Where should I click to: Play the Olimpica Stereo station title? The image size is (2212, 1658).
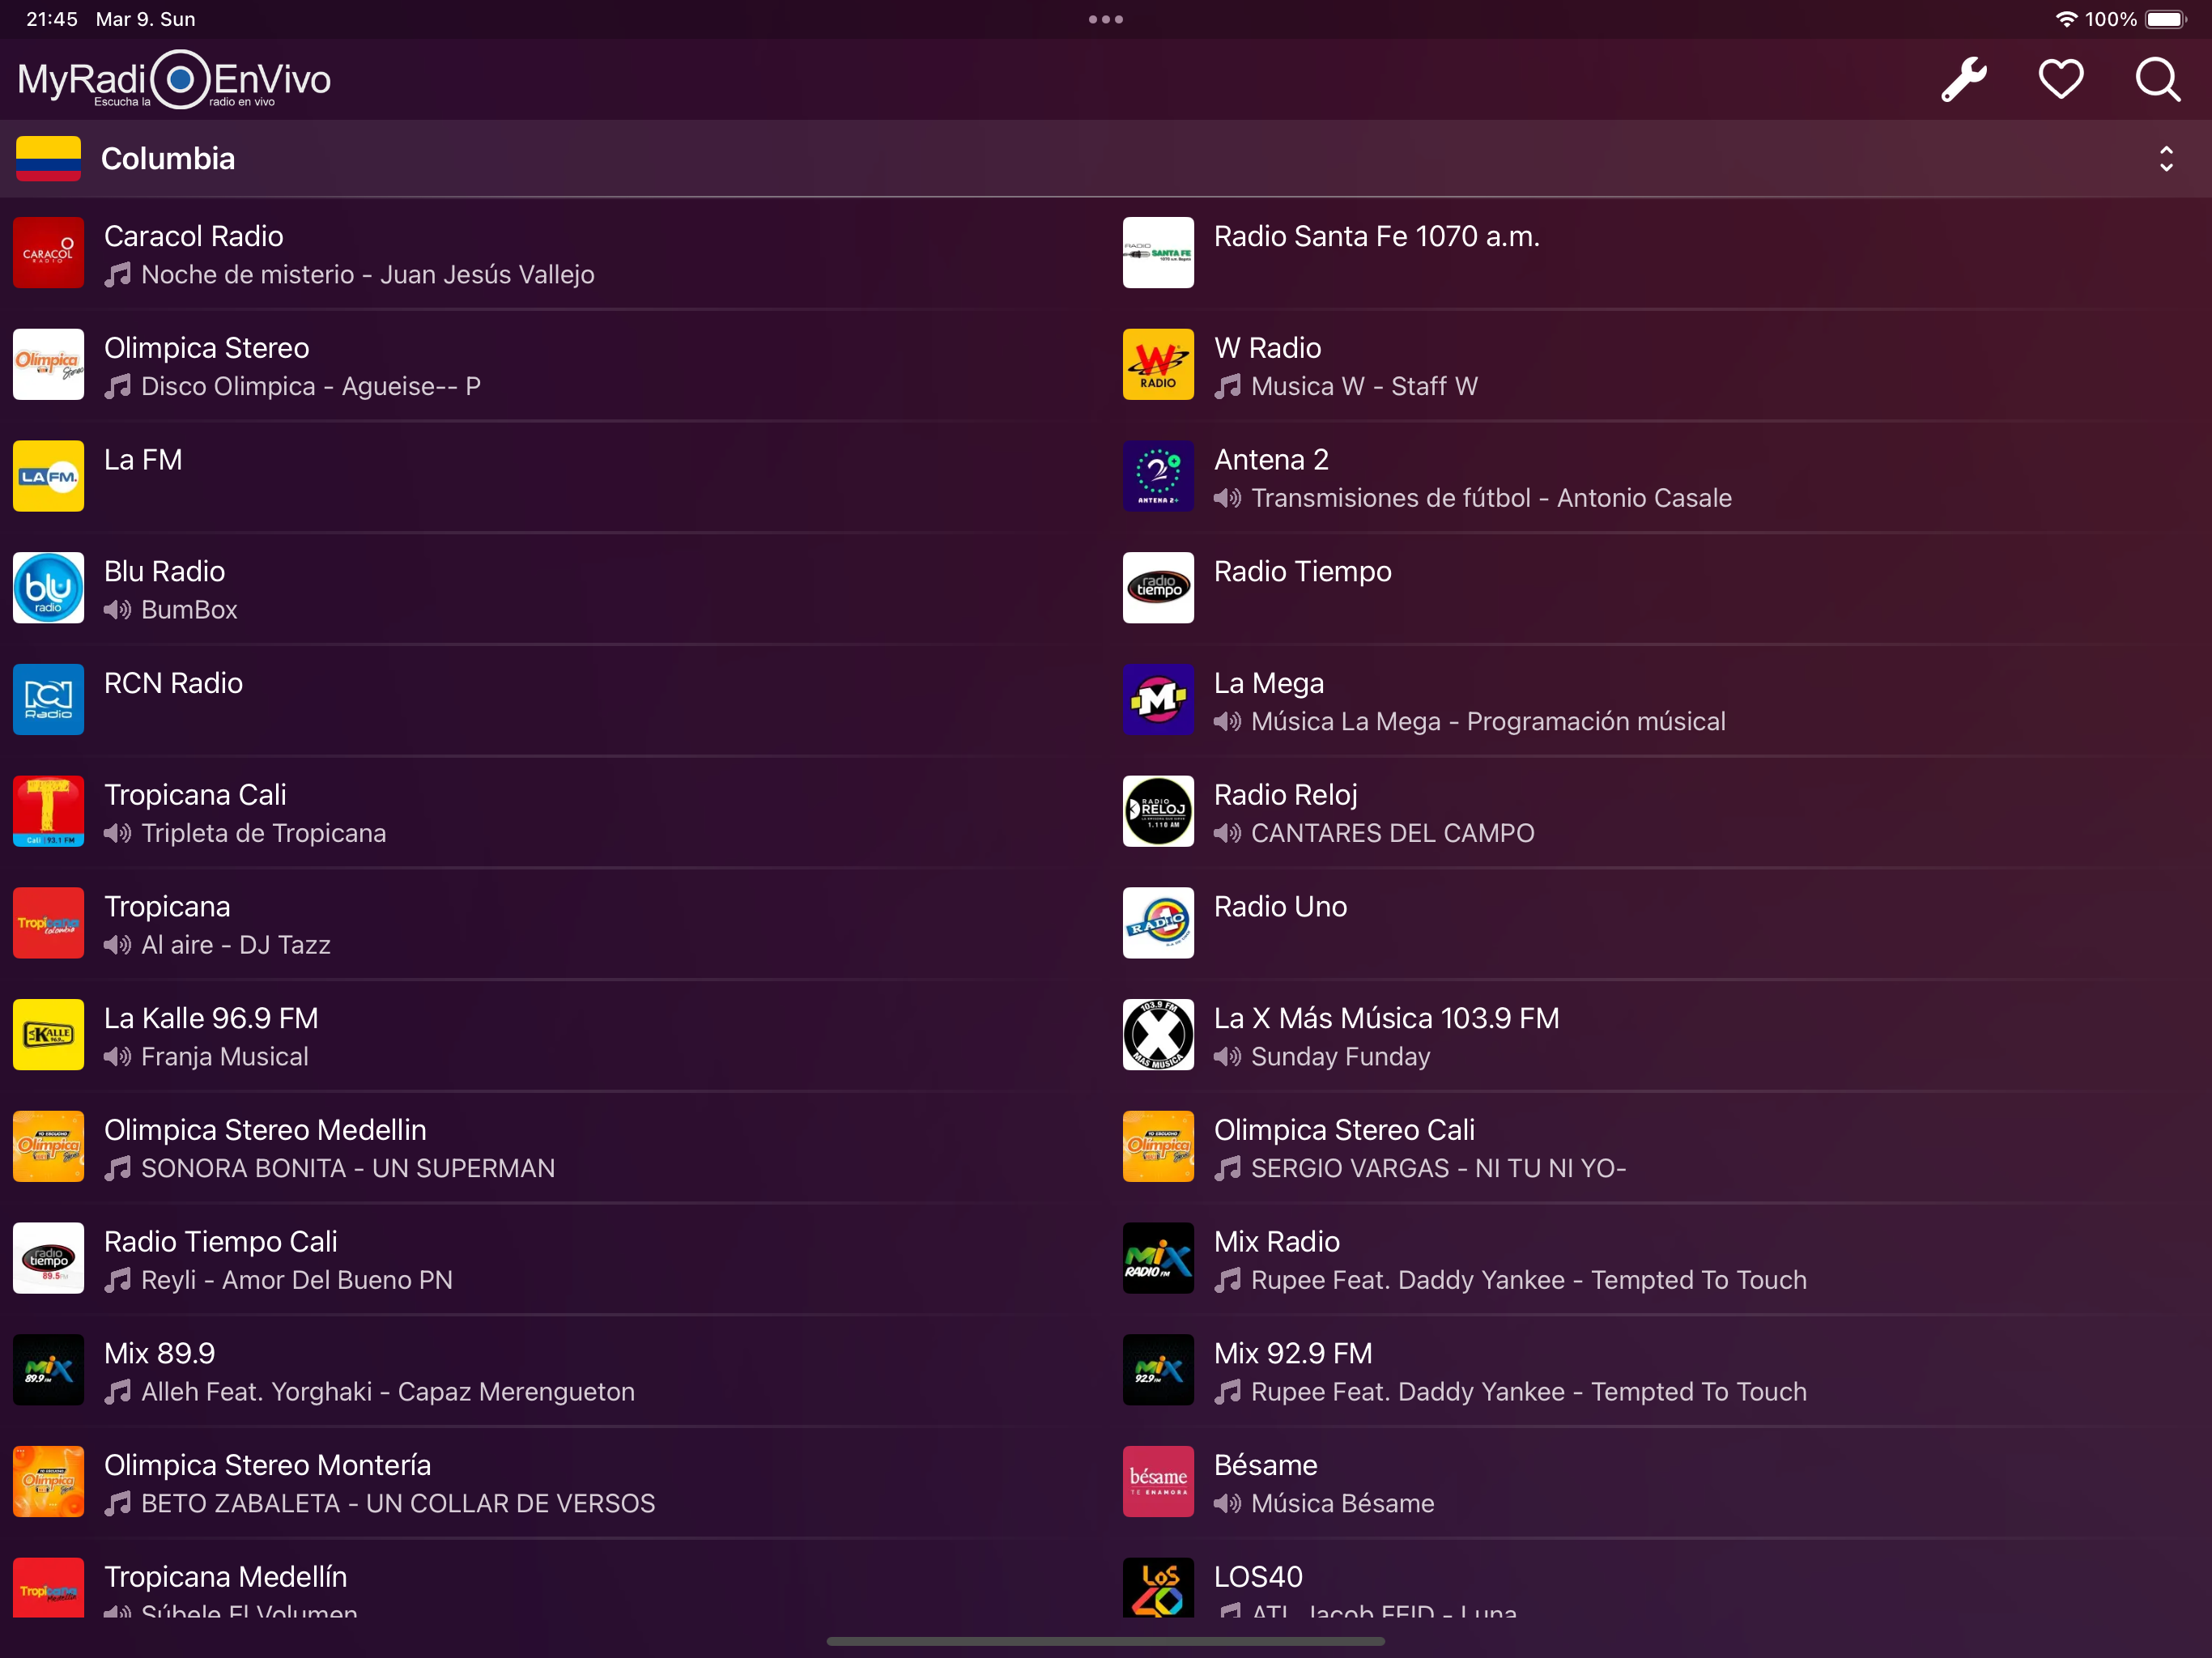point(207,348)
